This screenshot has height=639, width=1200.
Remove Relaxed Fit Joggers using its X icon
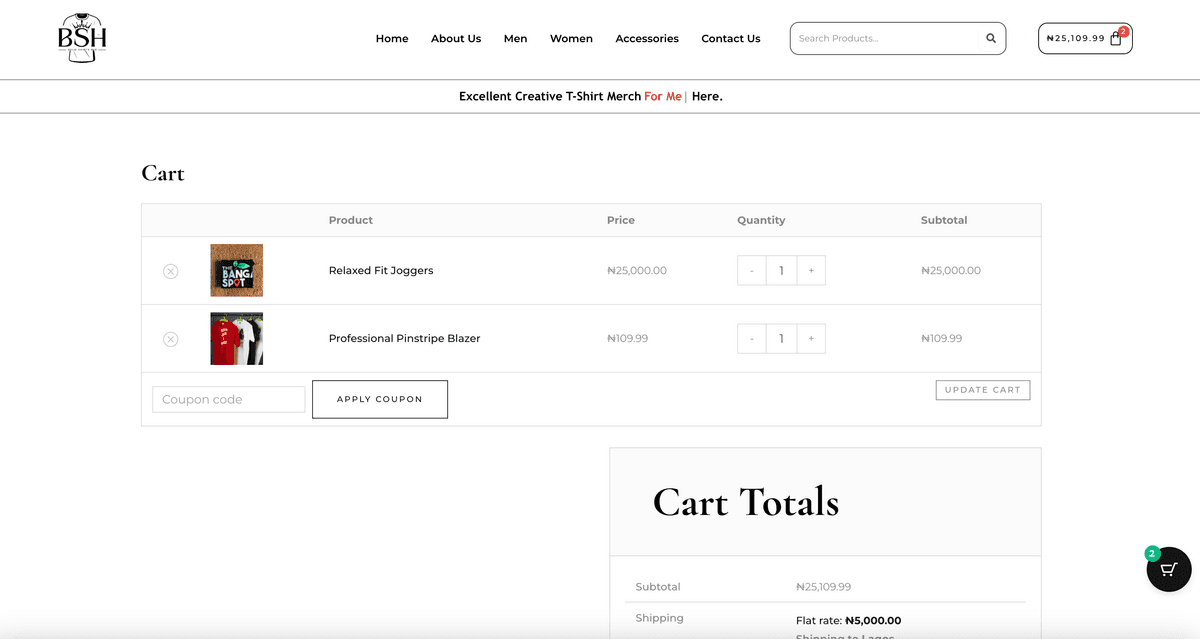(171, 270)
